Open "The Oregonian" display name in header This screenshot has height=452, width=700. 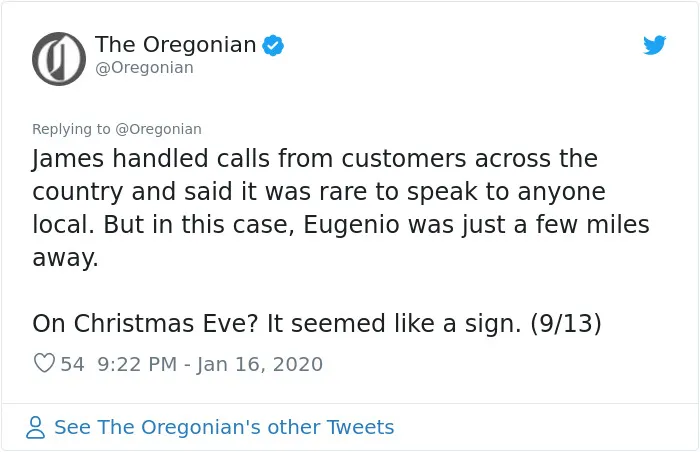175,45
